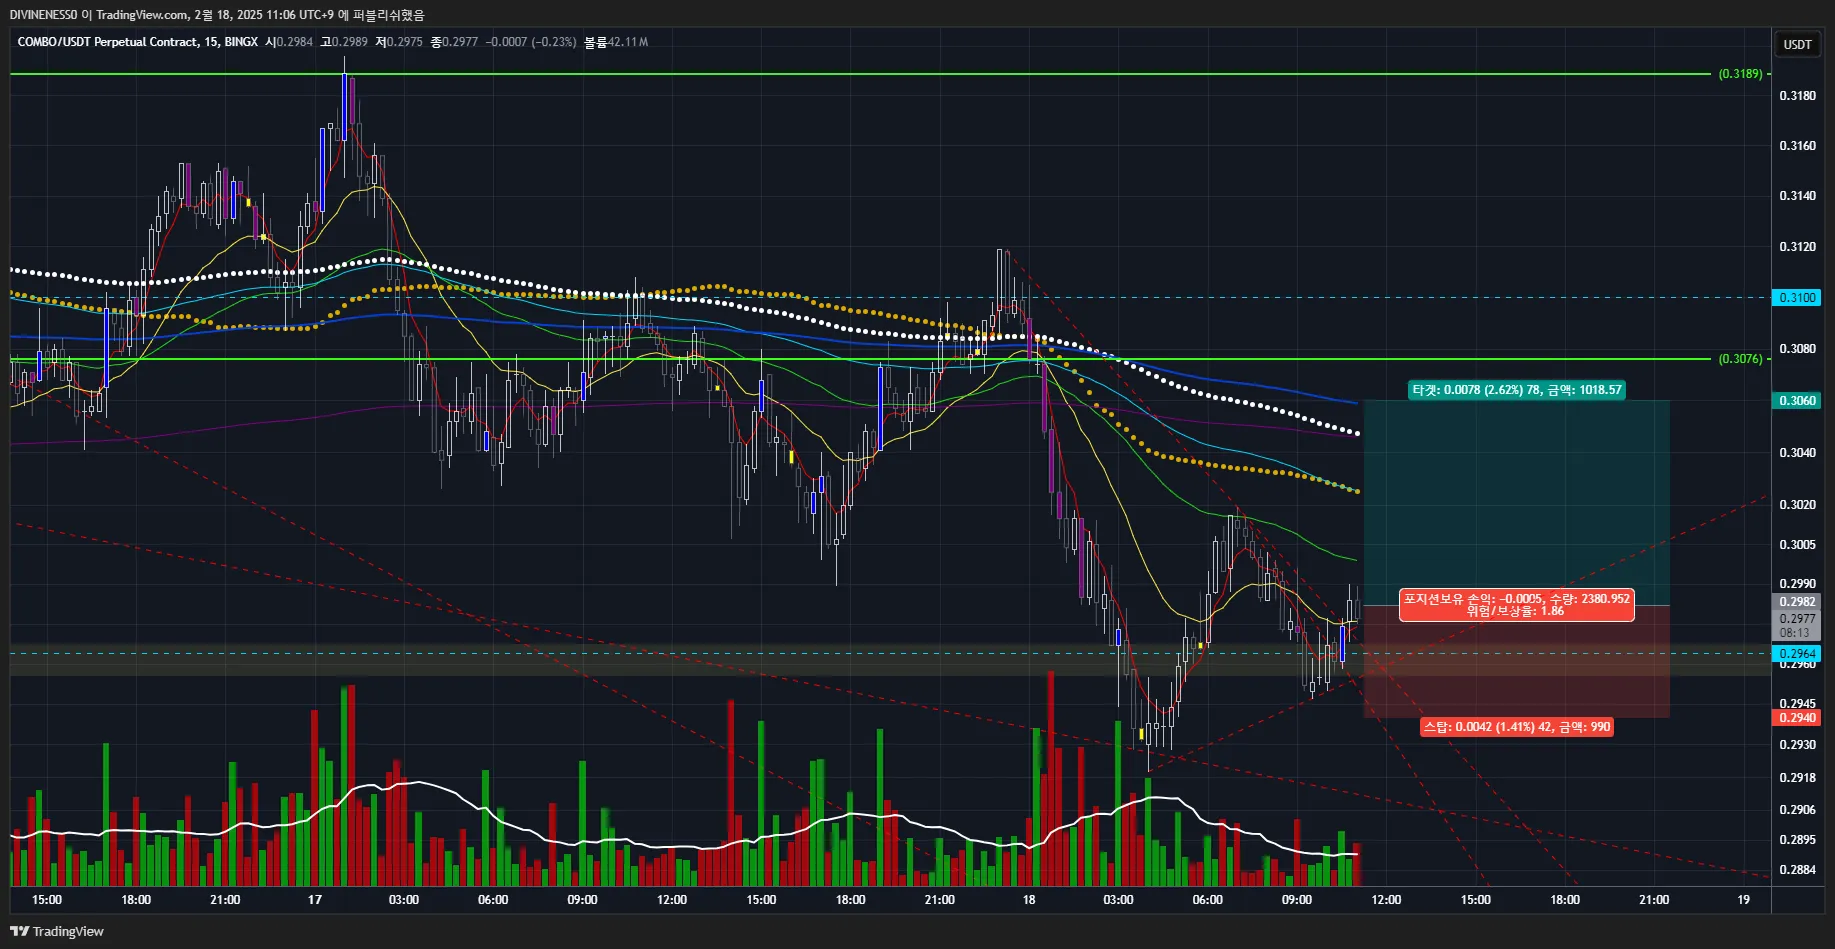Click the 0.3005 price scale label
This screenshot has height=949, width=1835.
[x=1797, y=544]
